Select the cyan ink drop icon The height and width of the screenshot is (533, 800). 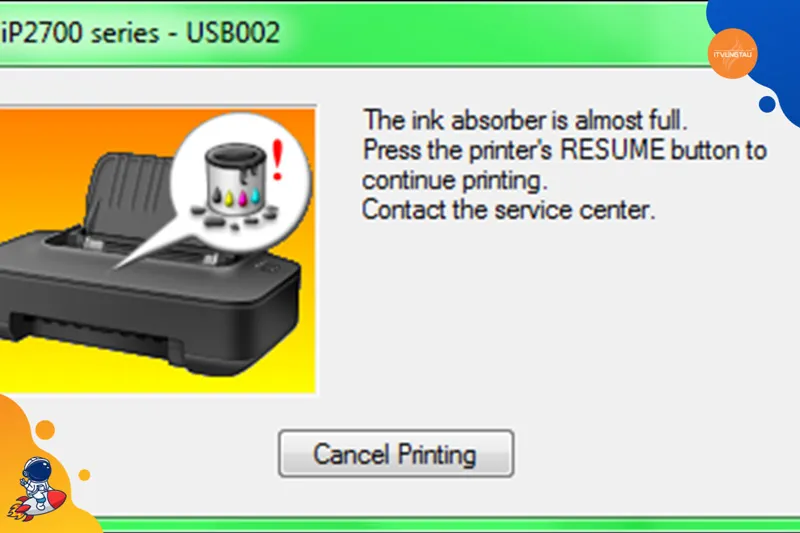[255, 195]
